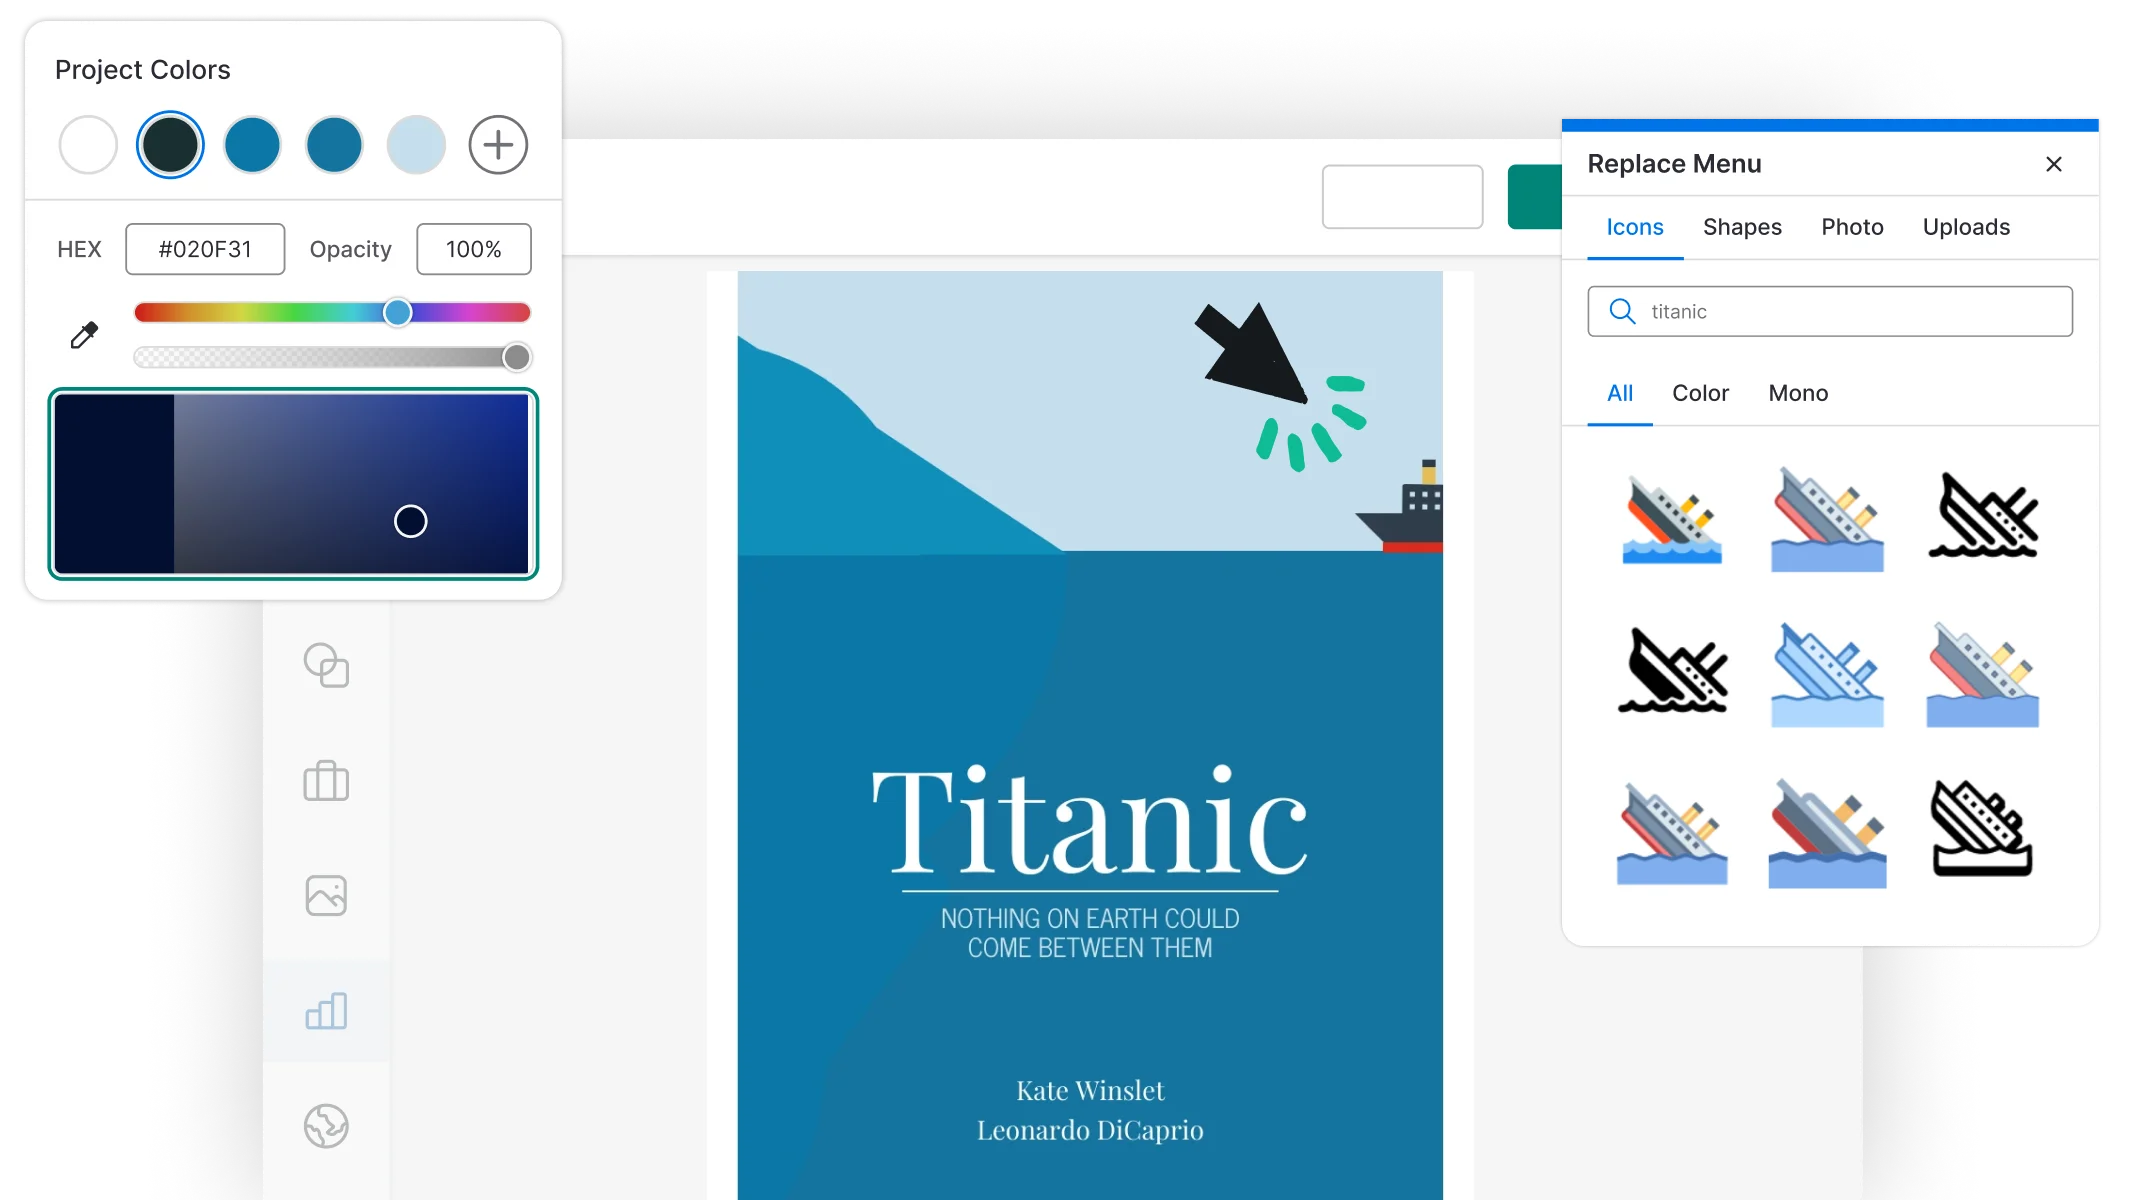Select the pale blue project color swatch

pos(416,145)
